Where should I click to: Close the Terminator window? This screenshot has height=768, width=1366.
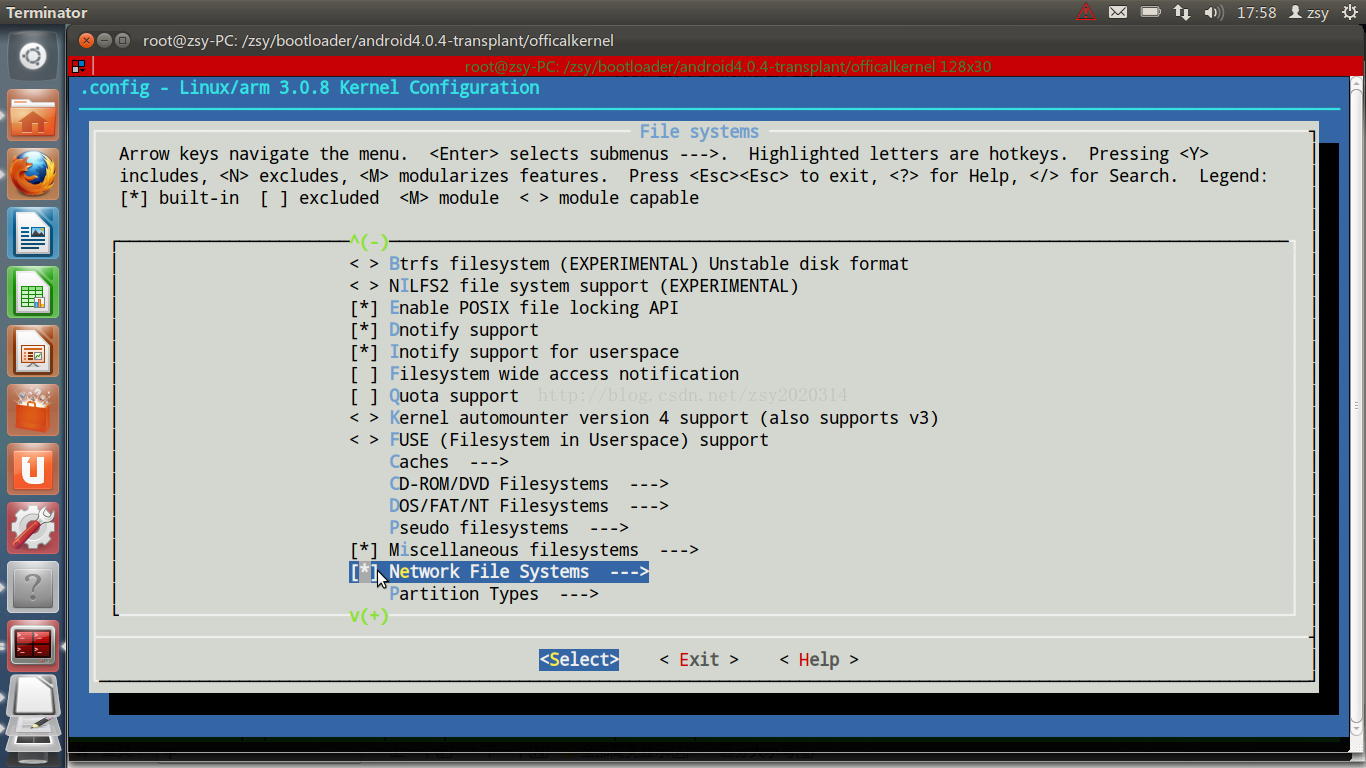coord(86,41)
